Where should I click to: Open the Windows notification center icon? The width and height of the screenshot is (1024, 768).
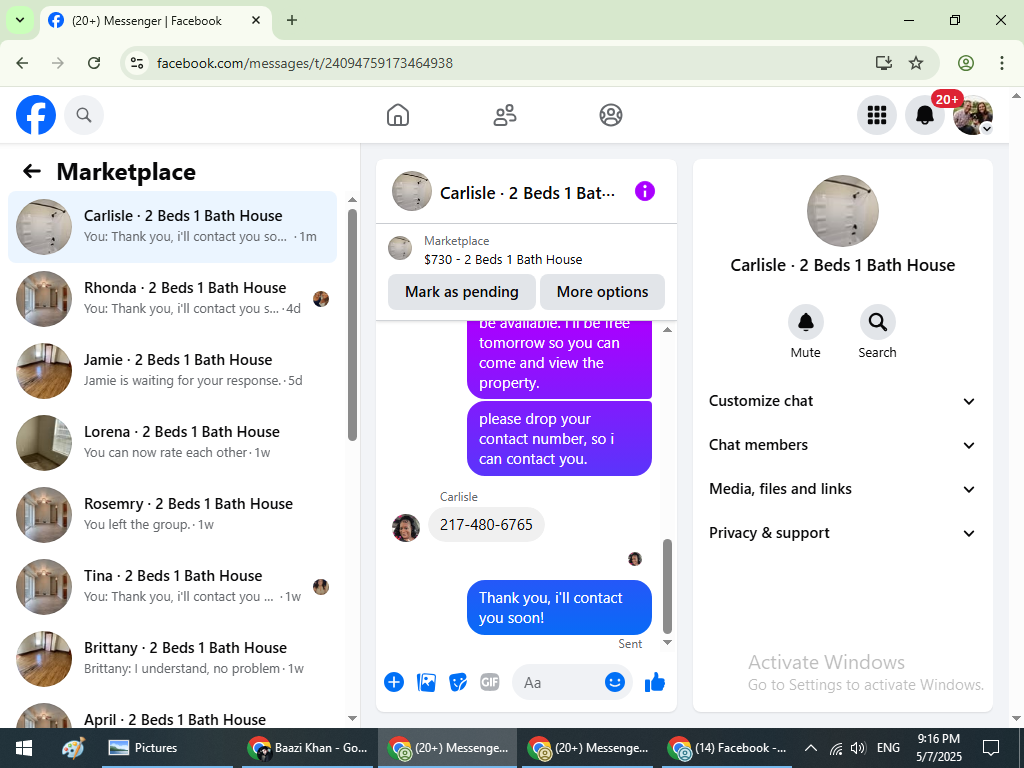tap(991, 748)
